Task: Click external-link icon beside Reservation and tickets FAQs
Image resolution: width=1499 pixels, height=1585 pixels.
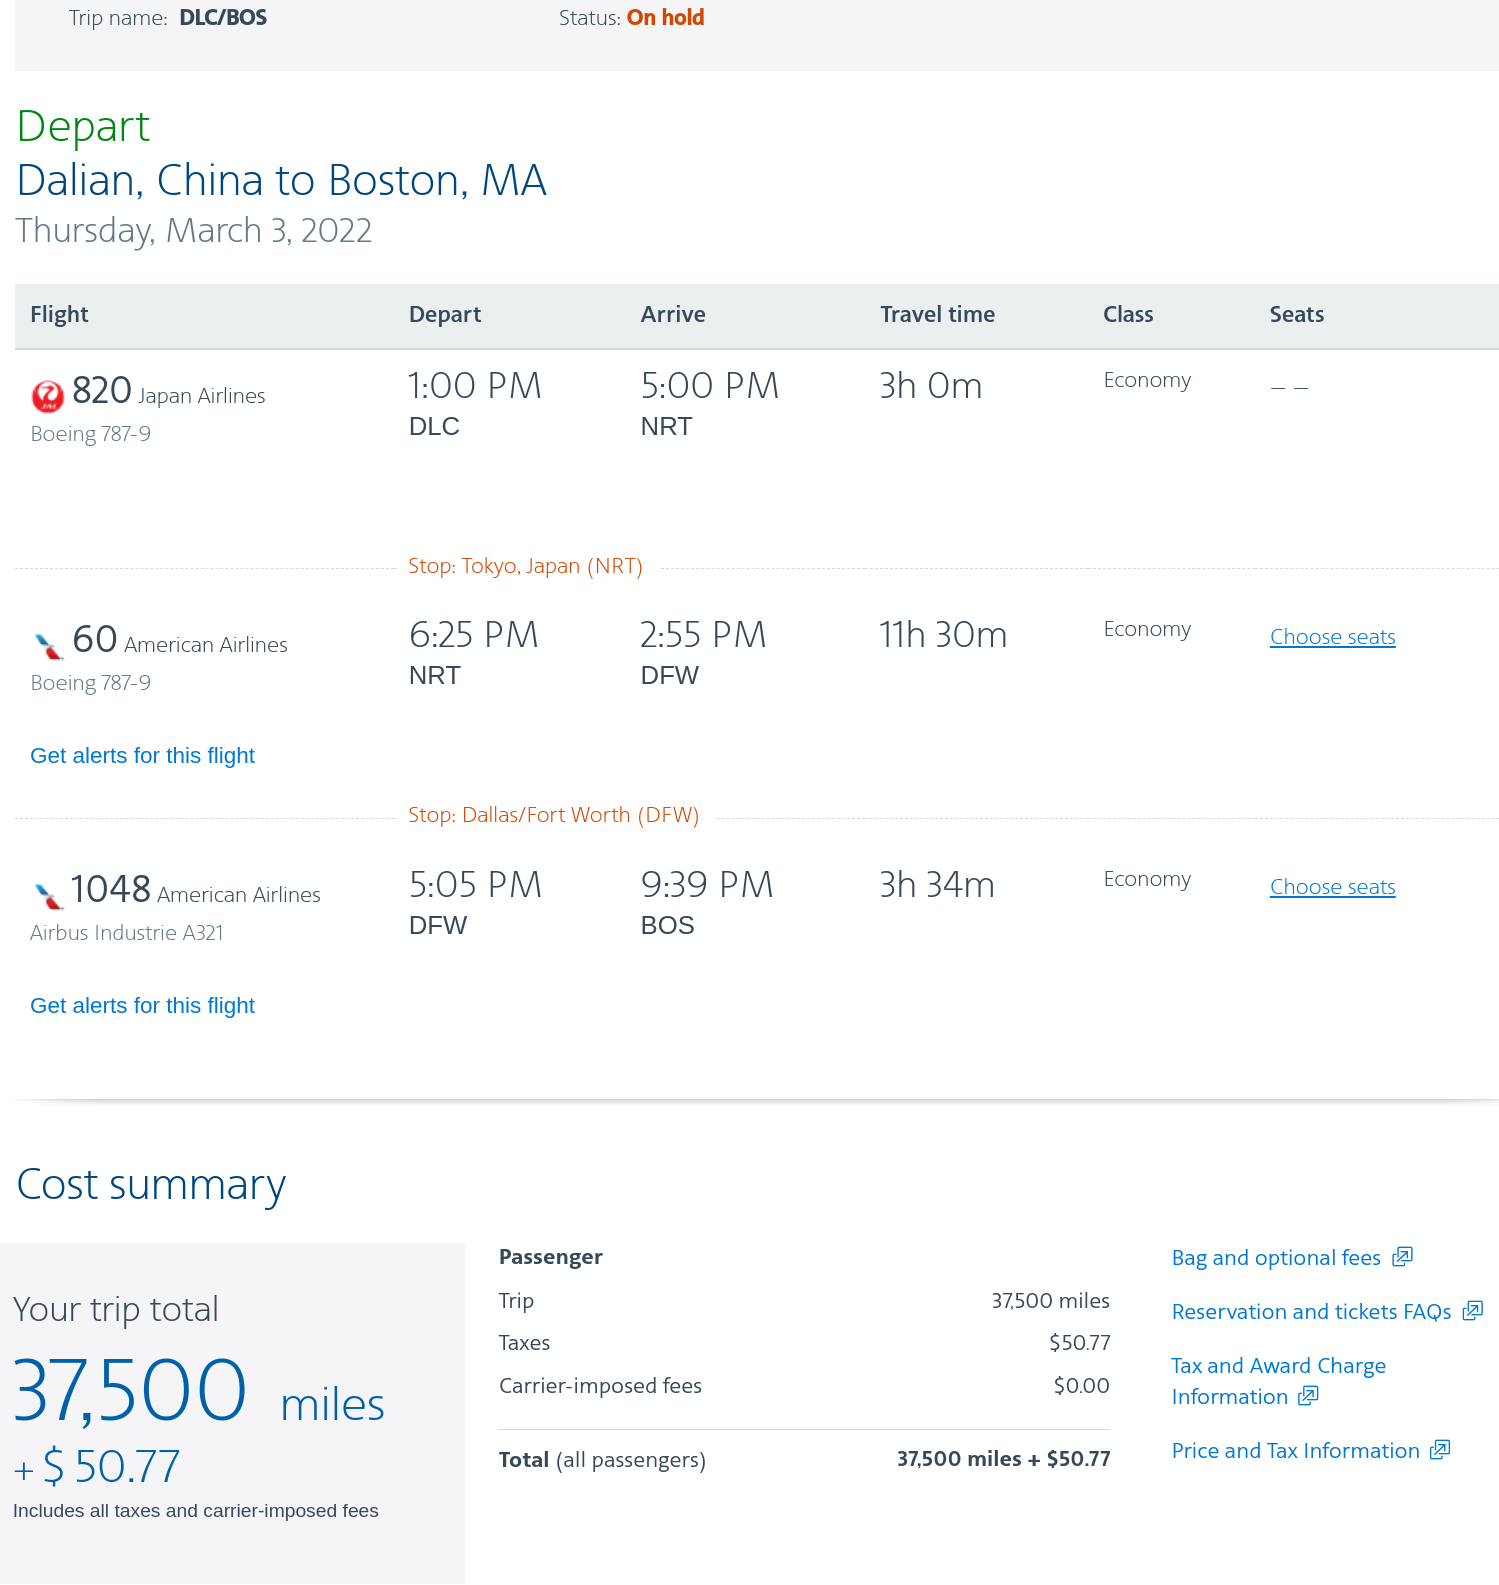Action: tap(1472, 1311)
